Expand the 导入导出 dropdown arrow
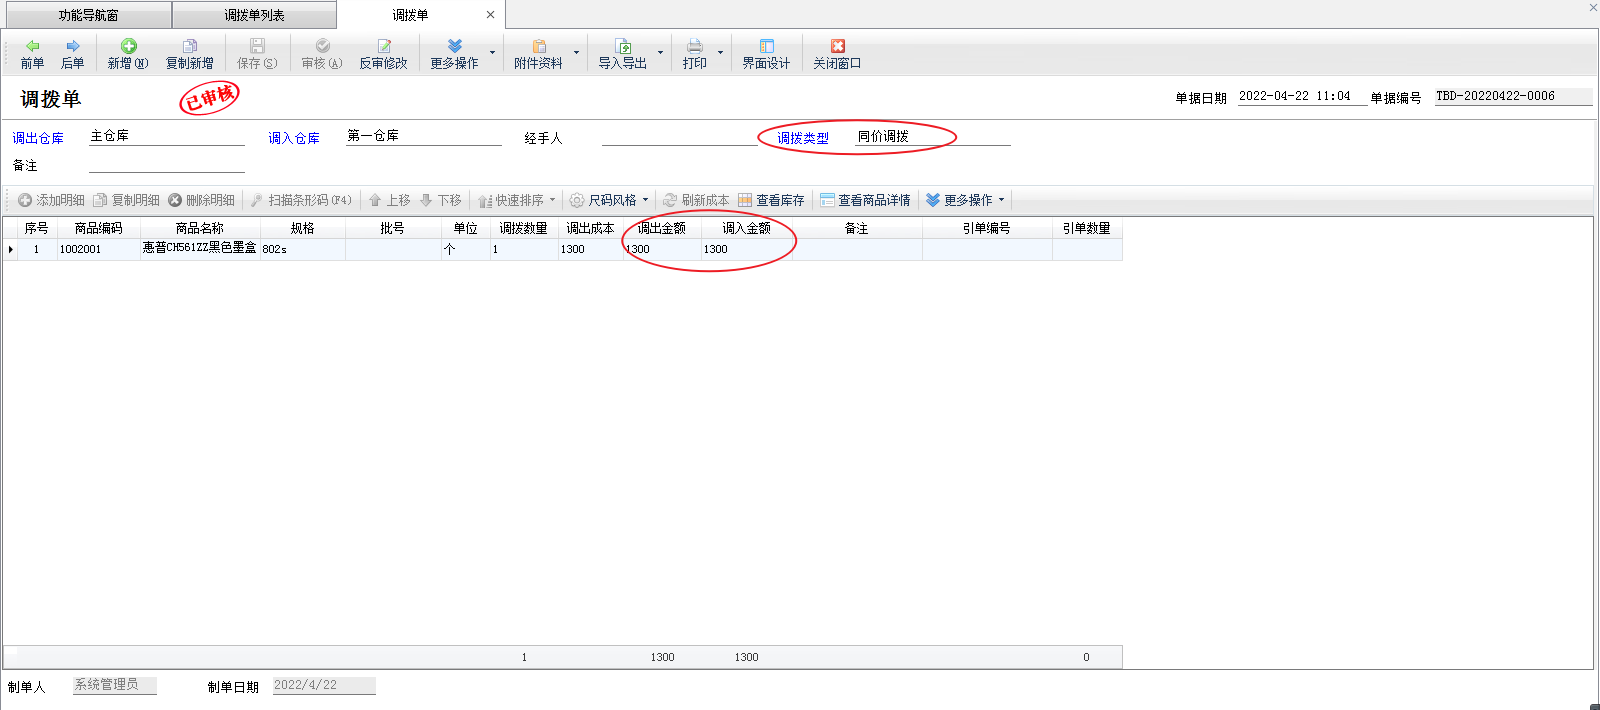Screen dimensions: 1600x710 [x=660, y=52]
